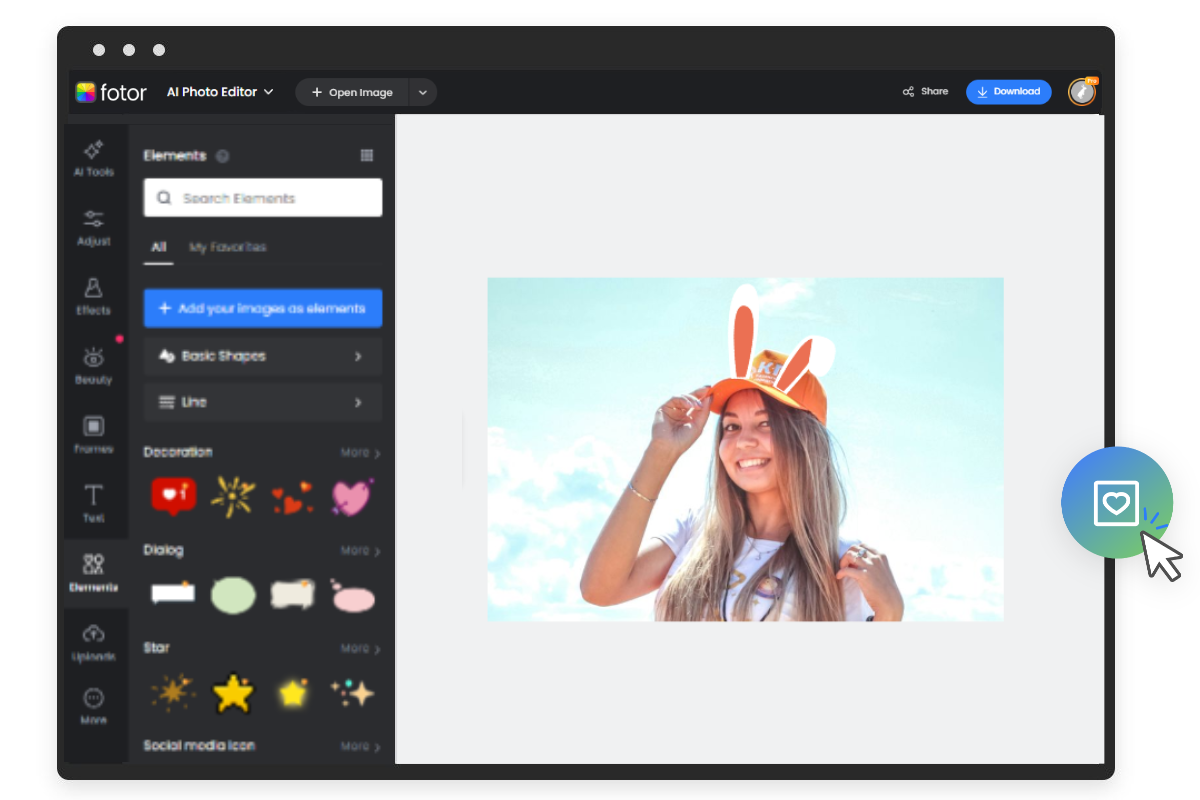This screenshot has width=1200, height=800.
Task: Click the grid layout icon beside Elements
Action: click(366, 155)
